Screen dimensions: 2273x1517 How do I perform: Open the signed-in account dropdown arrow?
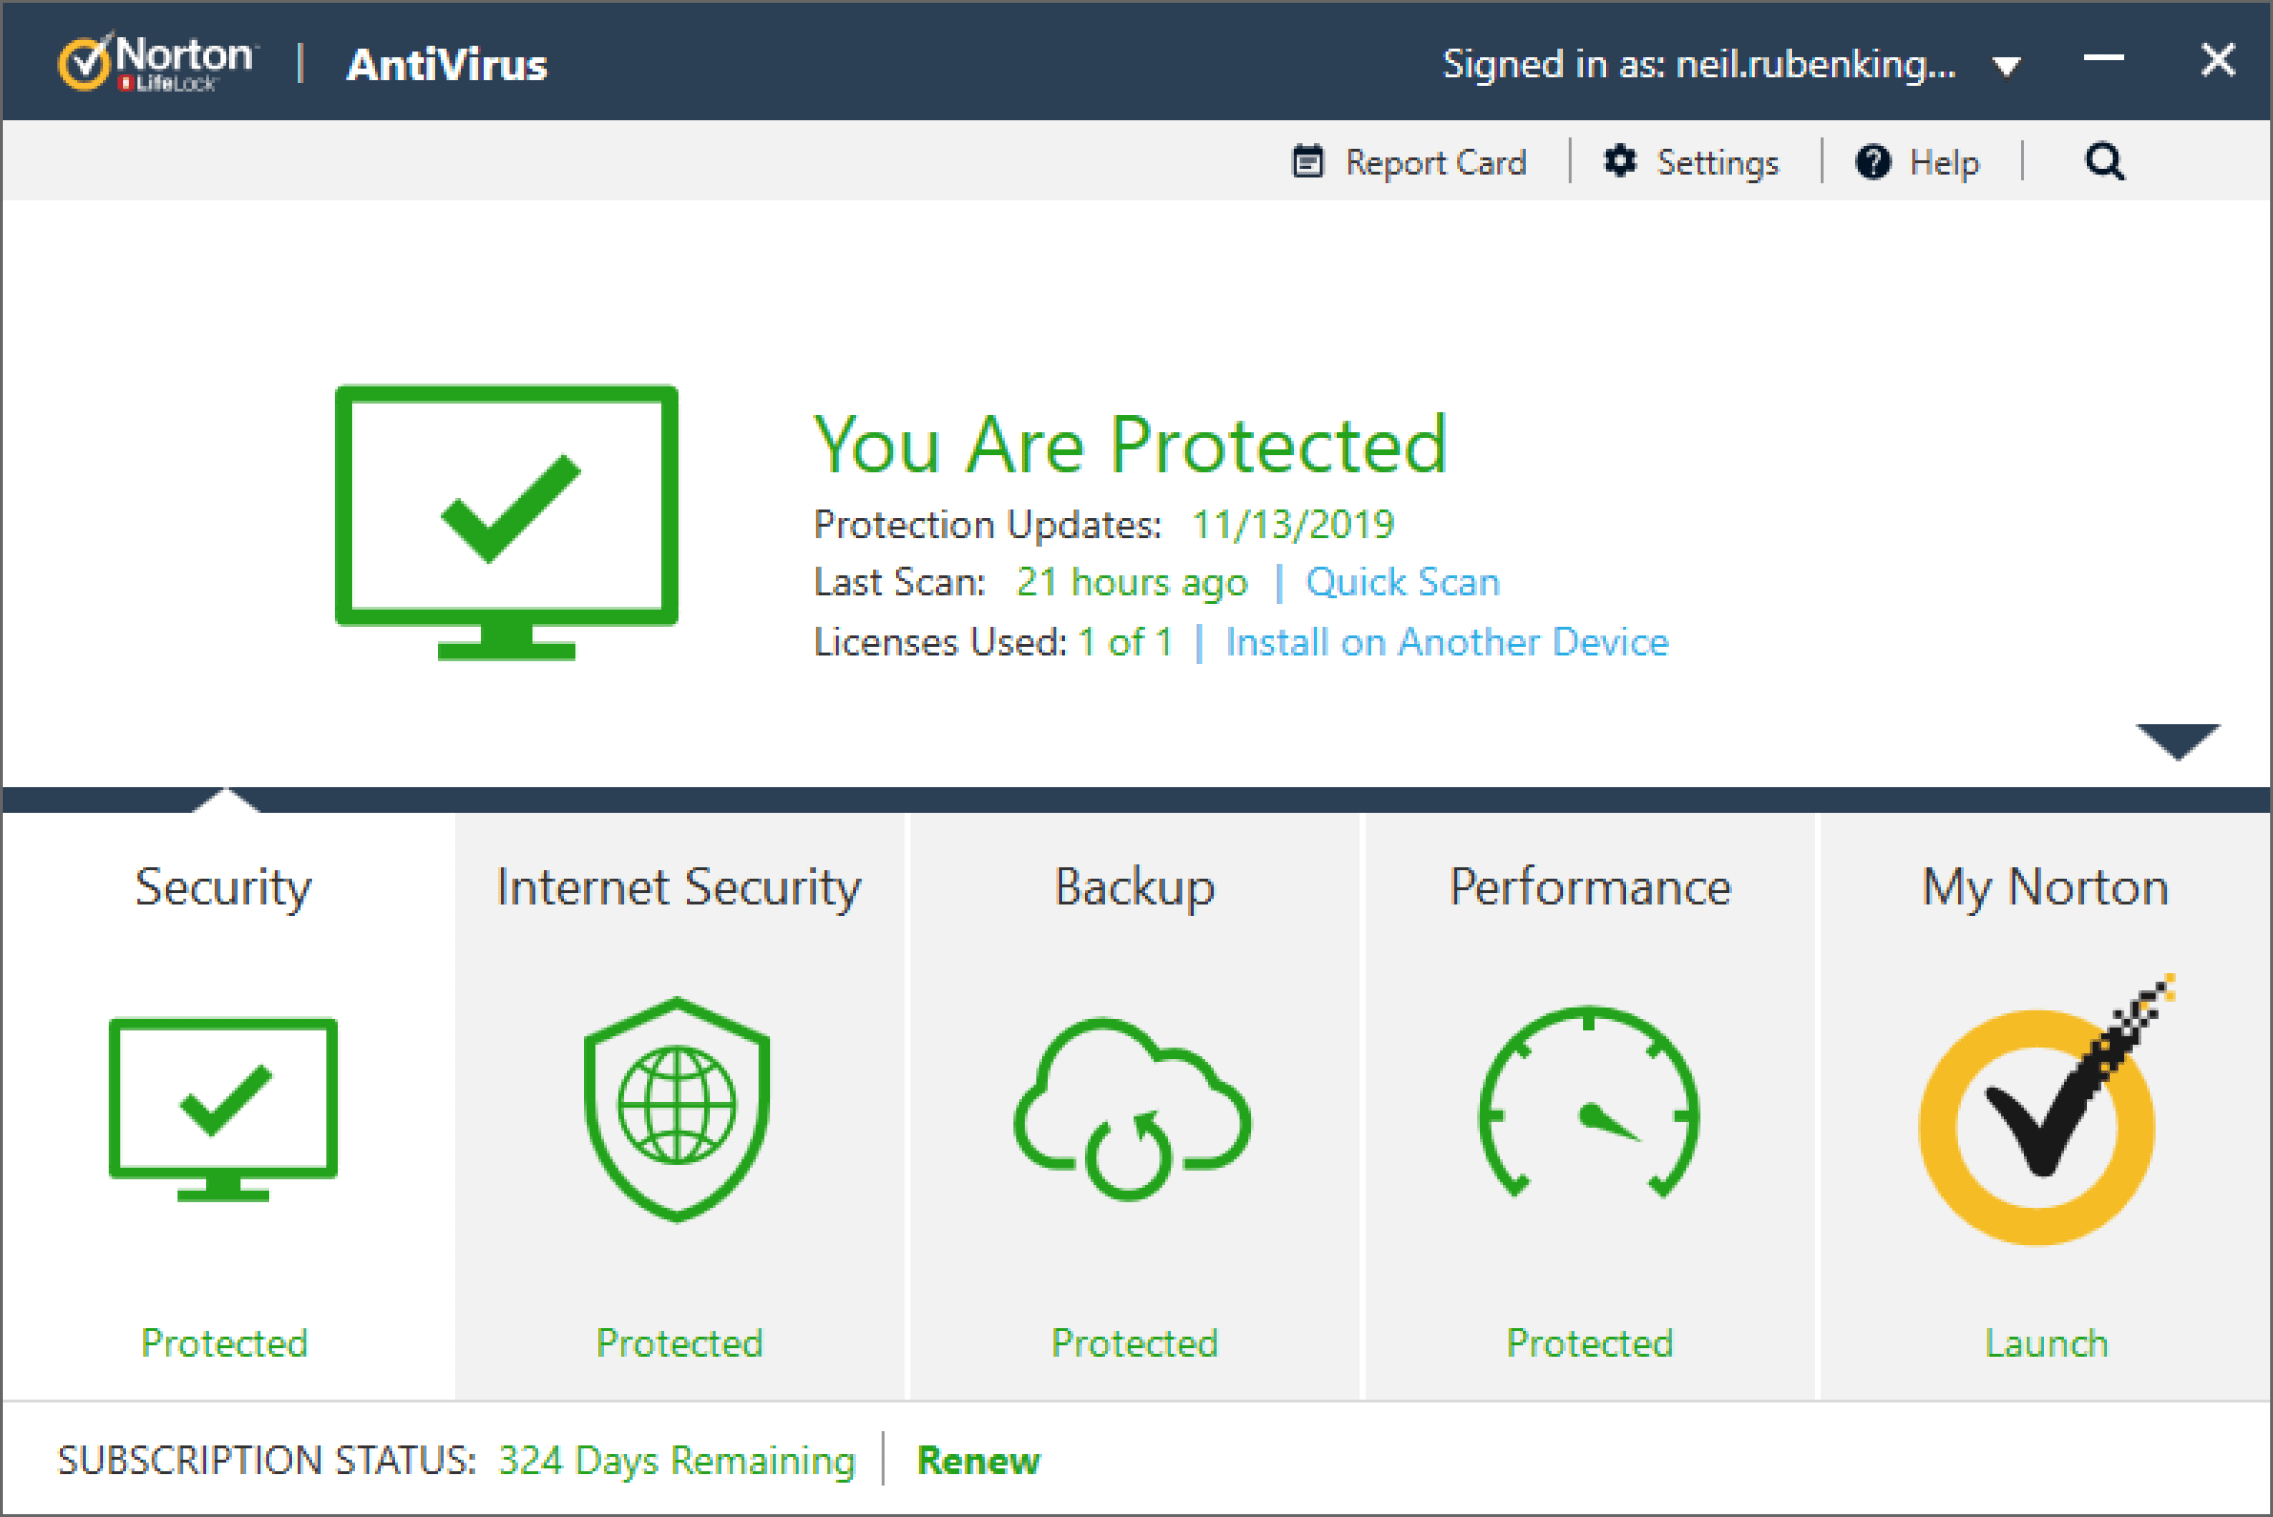[x=2006, y=67]
